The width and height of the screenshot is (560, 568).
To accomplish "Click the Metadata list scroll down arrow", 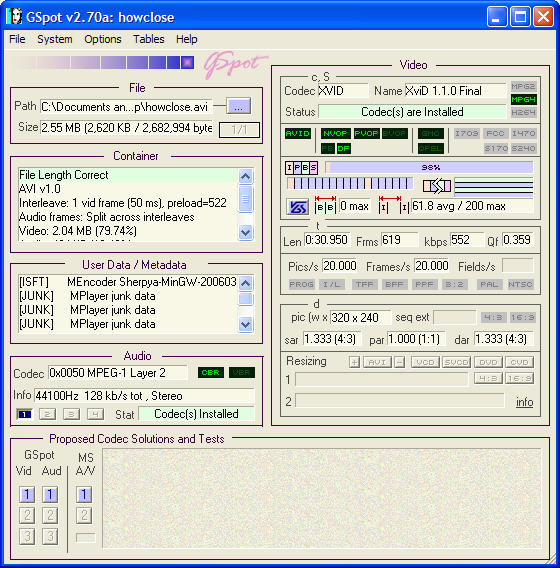I will pos(245,325).
